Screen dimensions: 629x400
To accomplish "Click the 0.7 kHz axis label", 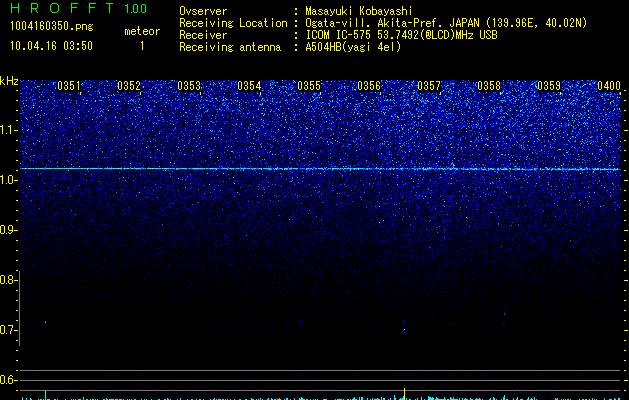I will coord(8,330).
